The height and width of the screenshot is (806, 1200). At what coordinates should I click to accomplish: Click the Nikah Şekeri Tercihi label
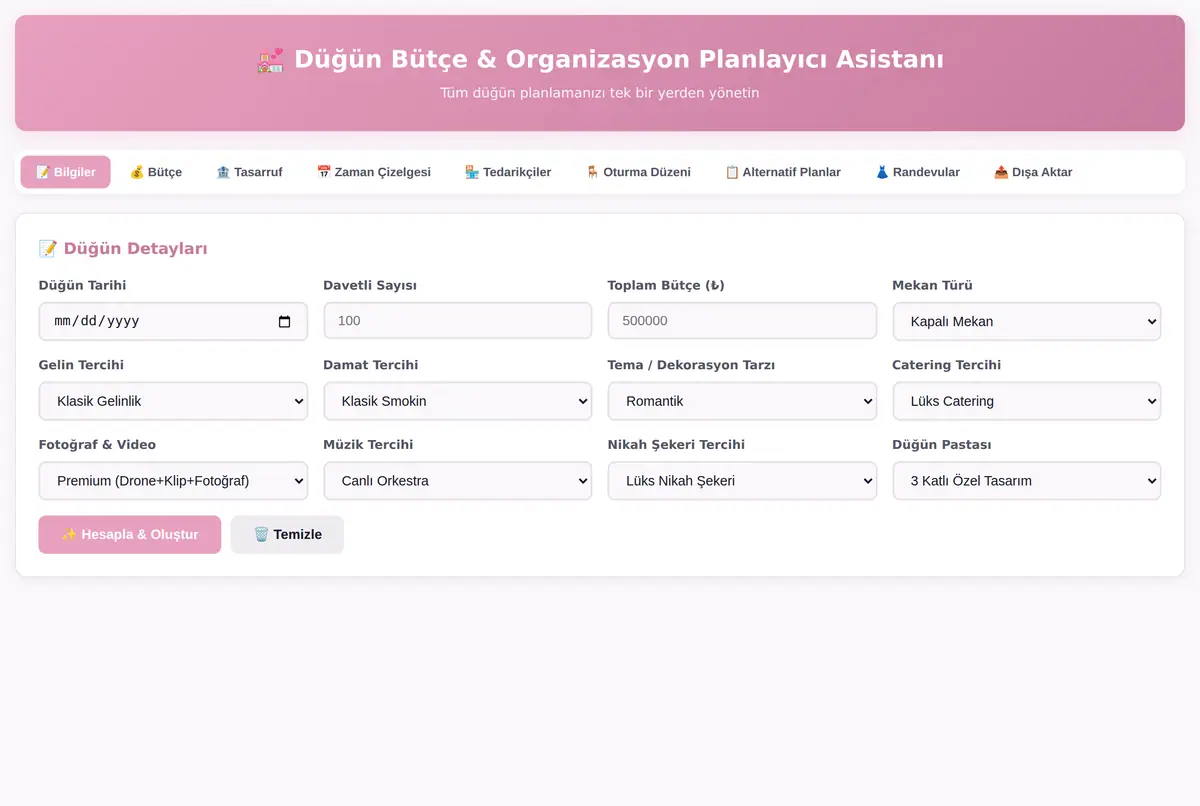676,444
